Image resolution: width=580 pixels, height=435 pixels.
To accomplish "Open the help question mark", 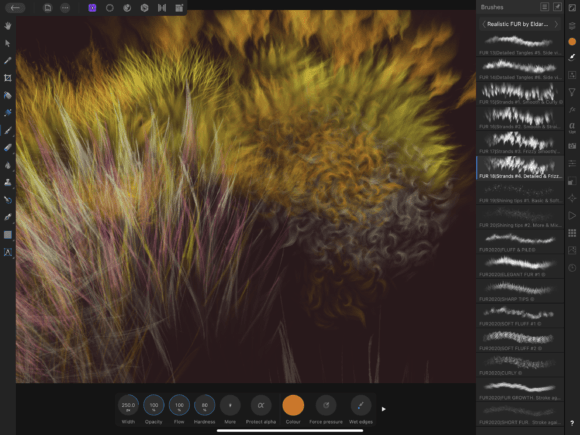I will click(572, 423).
